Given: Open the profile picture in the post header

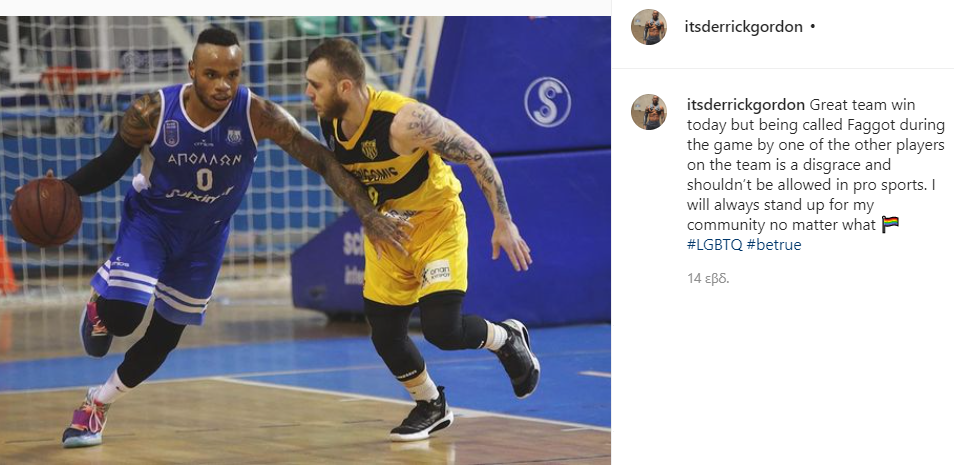Looking at the screenshot, I should click(x=649, y=27).
